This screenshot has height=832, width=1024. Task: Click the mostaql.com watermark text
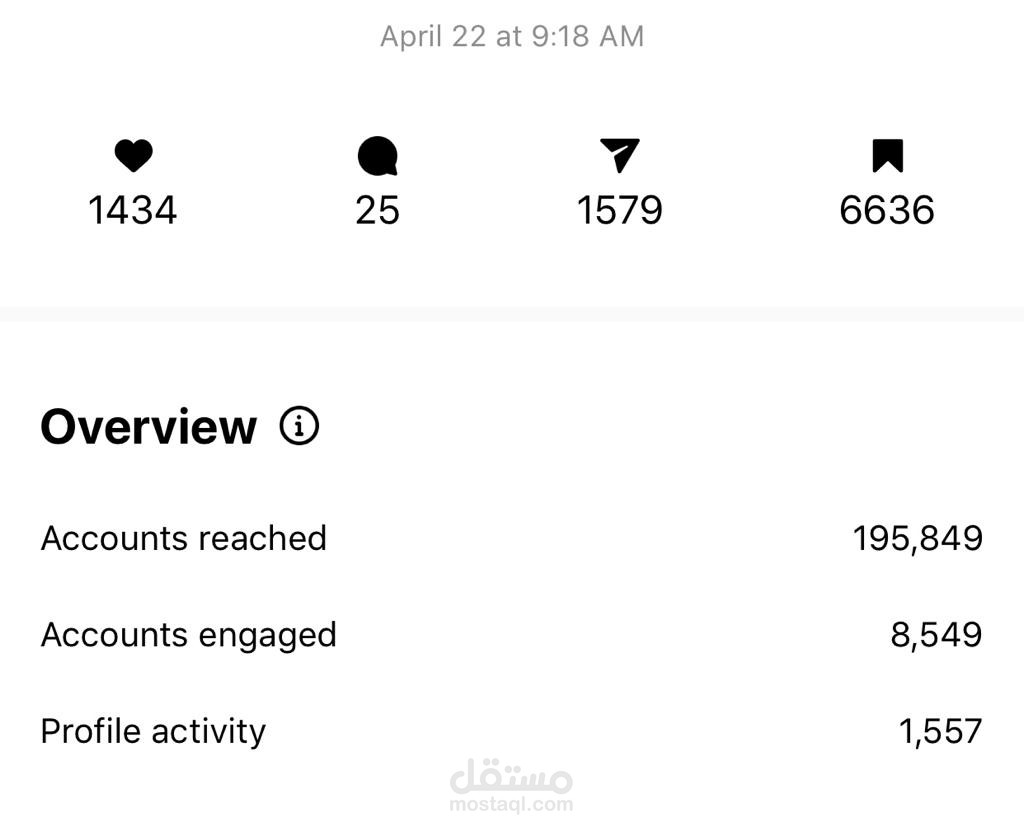(511, 803)
